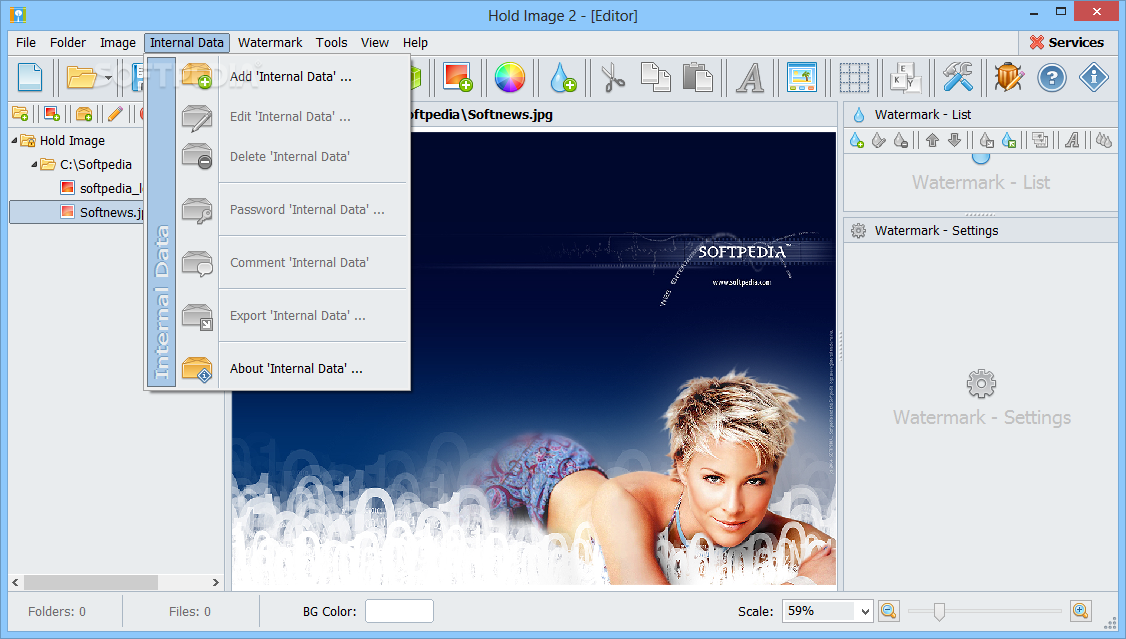Image resolution: width=1126 pixels, height=639 pixels.
Task: Click the zoom in magnifier icon
Action: coord(1081,611)
